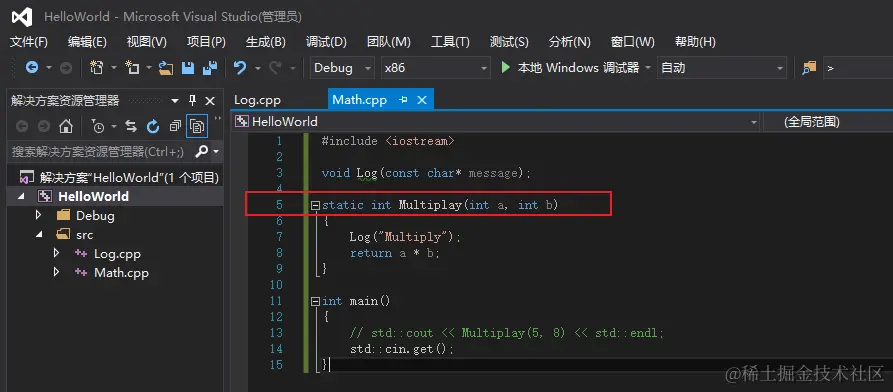Open the 视图(V) menu
This screenshot has width=893, height=392.
(146, 42)
